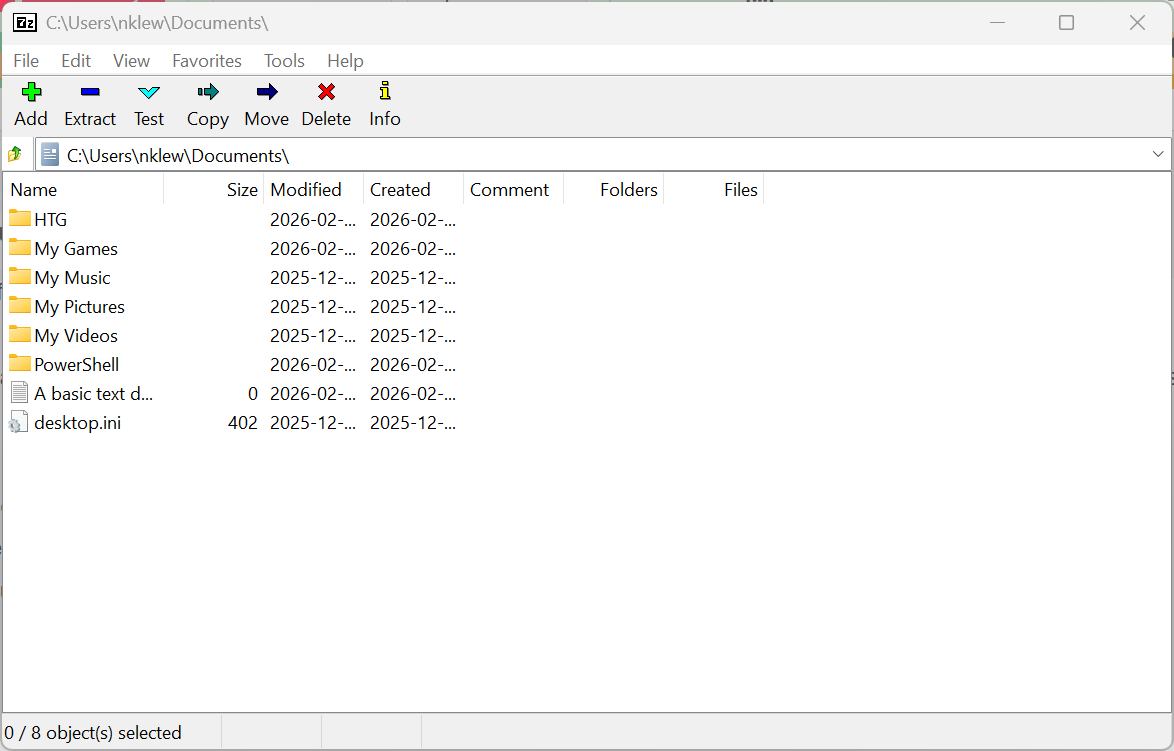Open the File menu
This screenshot has height=751, width=1174.
click(x=26, y=61)
